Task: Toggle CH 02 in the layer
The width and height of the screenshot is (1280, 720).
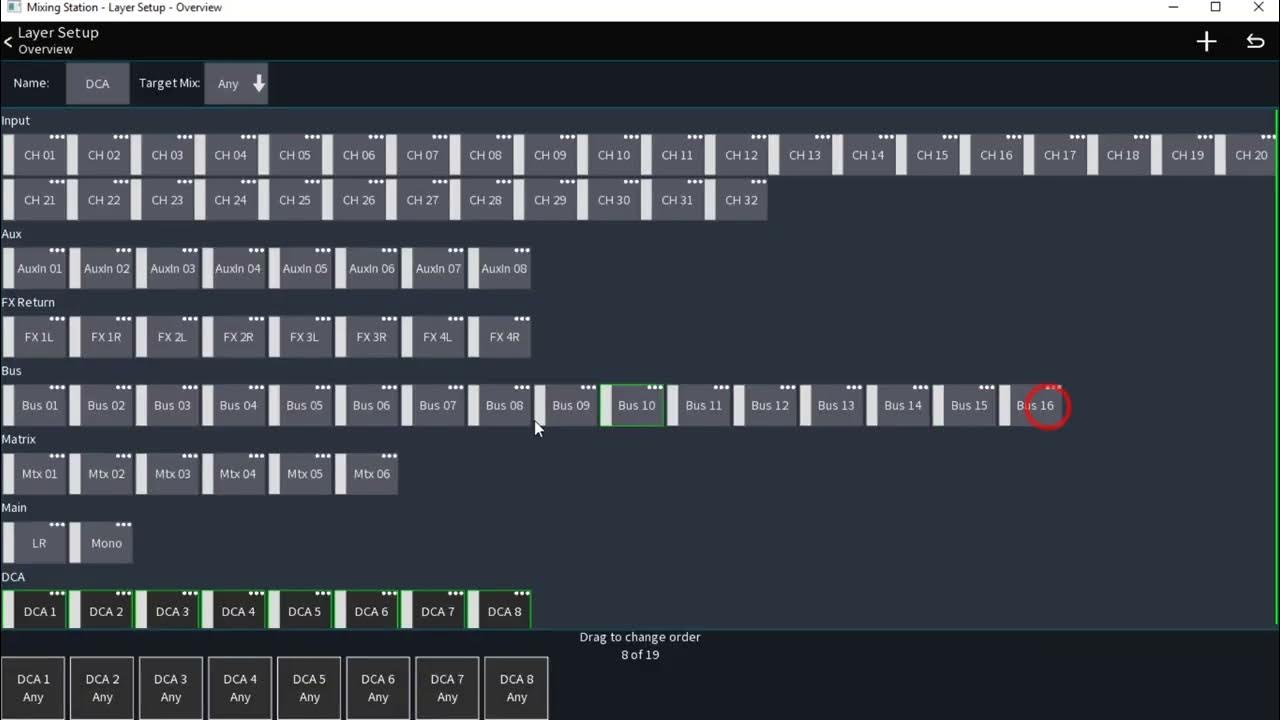Action: pyautogui.click(x=99, y=155)
